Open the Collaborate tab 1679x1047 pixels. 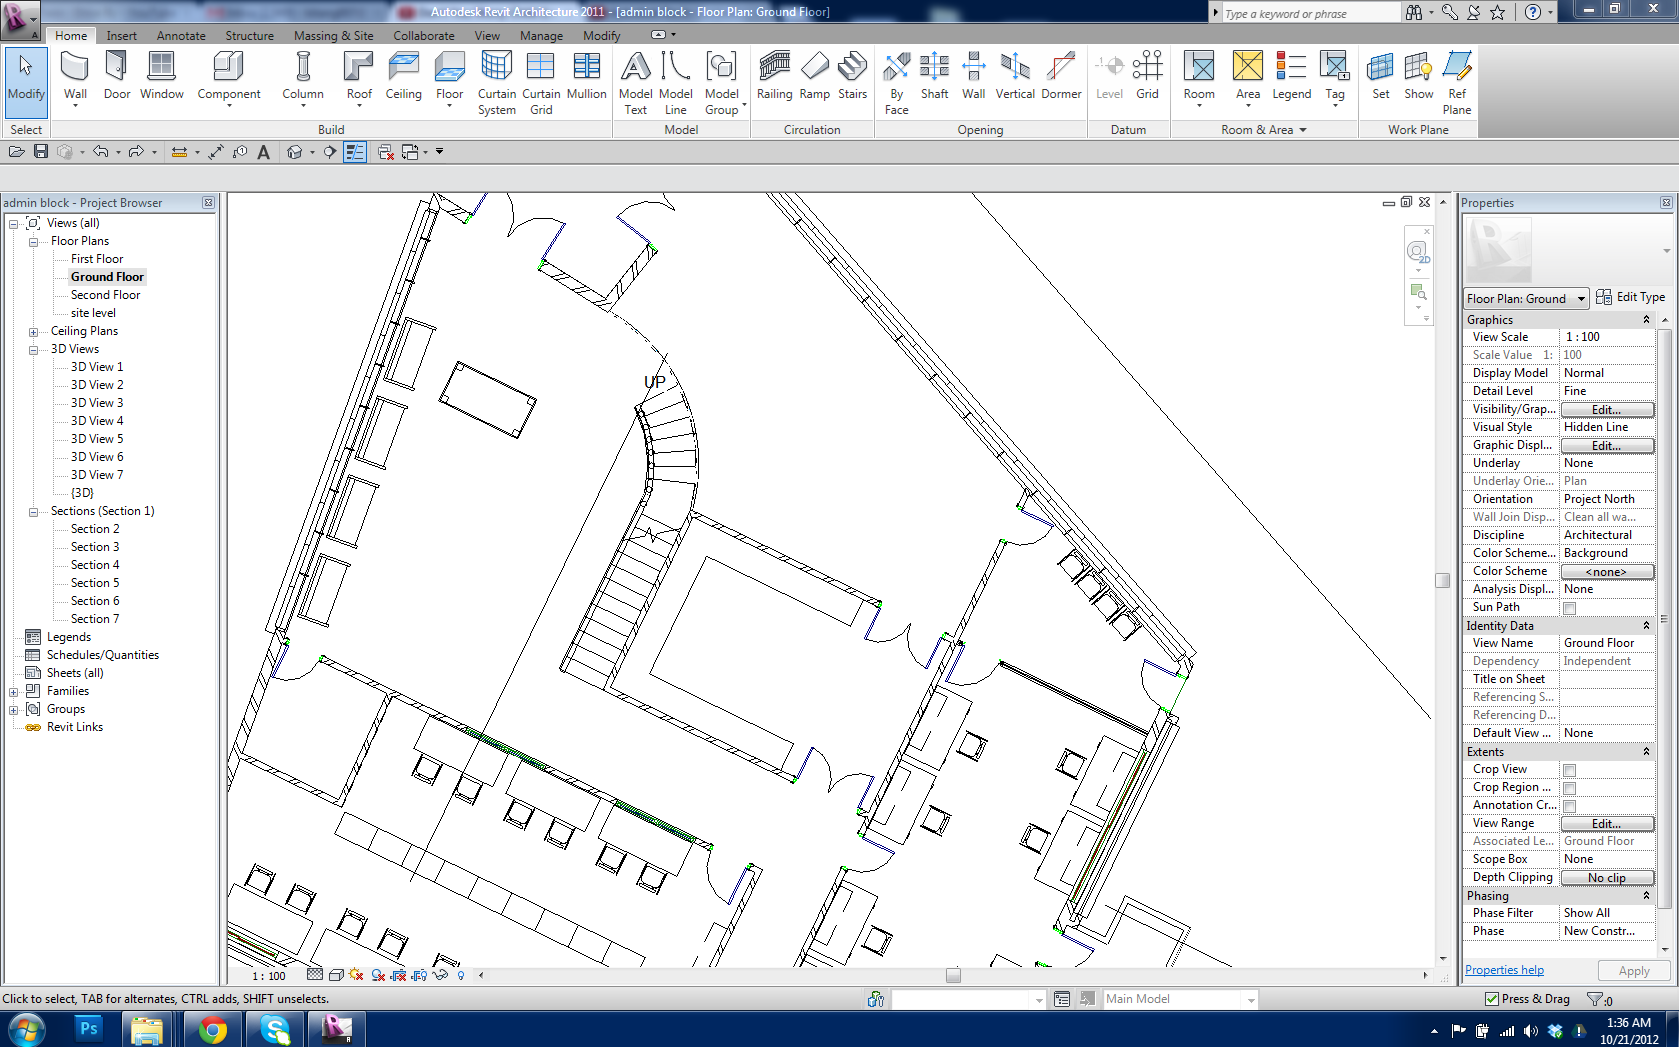coord(424,36)
